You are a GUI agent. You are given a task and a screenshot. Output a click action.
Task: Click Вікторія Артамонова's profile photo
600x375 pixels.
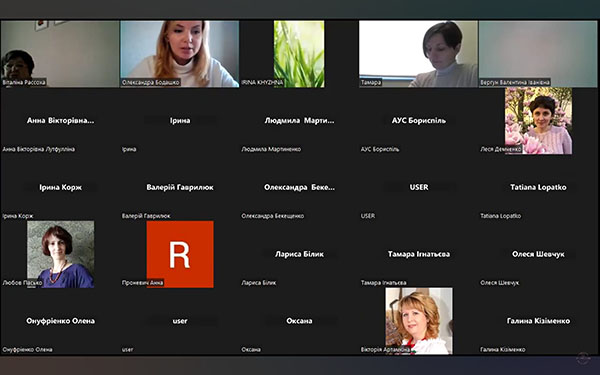click(419, 321)
